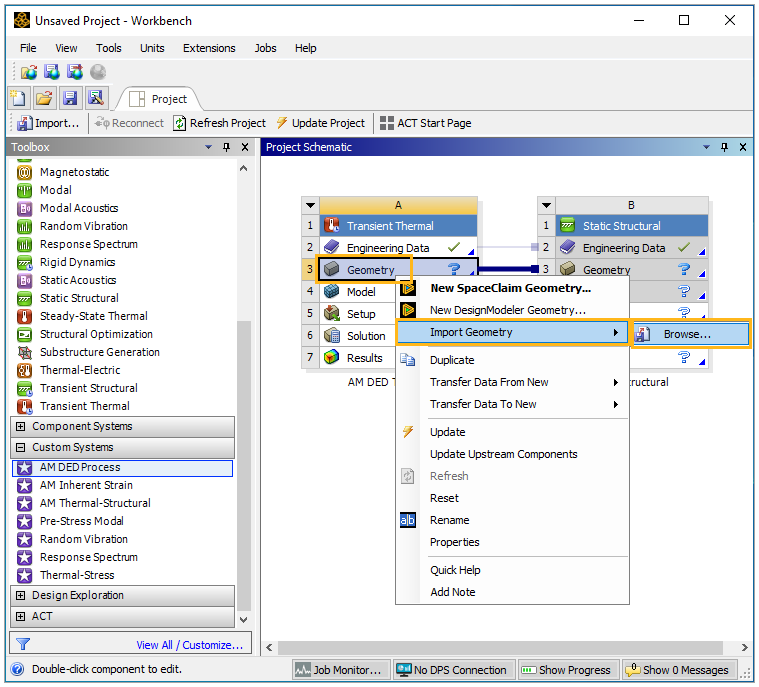This screenshot has width=759, height=687.
Task: Click the Modal Acoustics toolbox icon
Action: (x=24, y=208)
